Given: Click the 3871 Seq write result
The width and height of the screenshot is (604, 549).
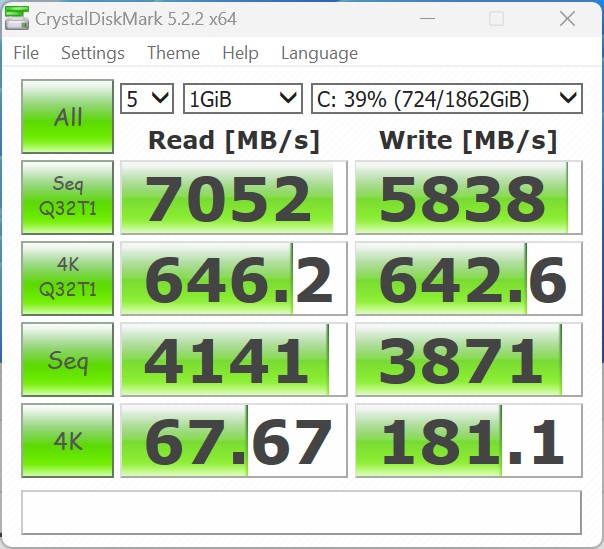Looking at the screenshot, I should 468,359.
